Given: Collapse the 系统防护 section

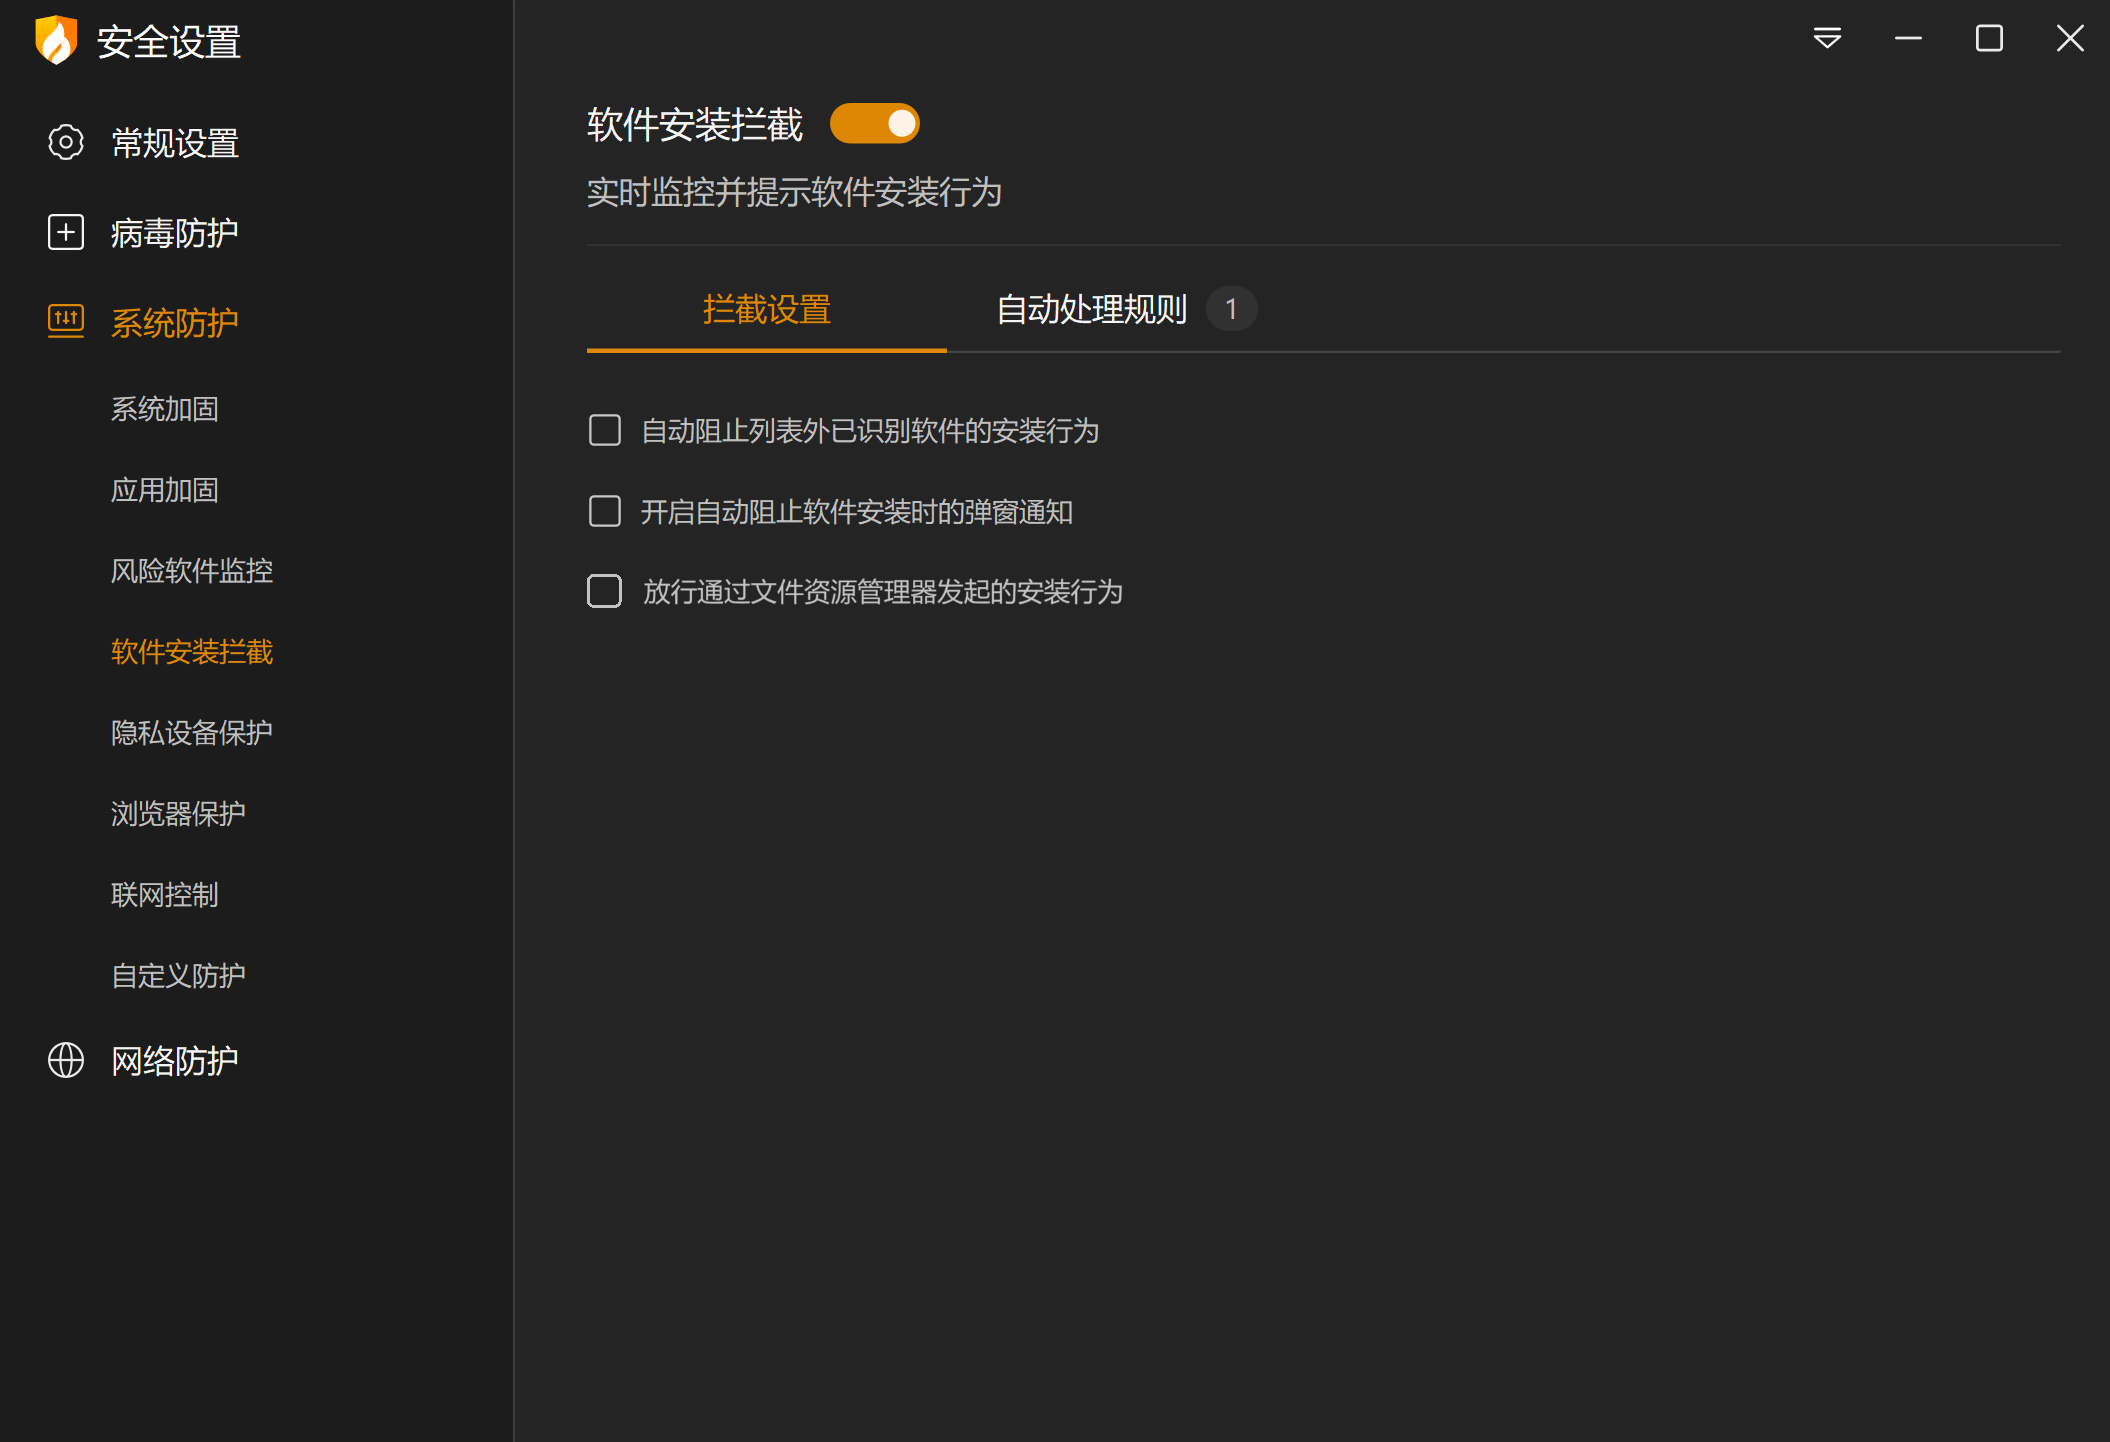Looking at the screenshot, I should coord(175,322).
